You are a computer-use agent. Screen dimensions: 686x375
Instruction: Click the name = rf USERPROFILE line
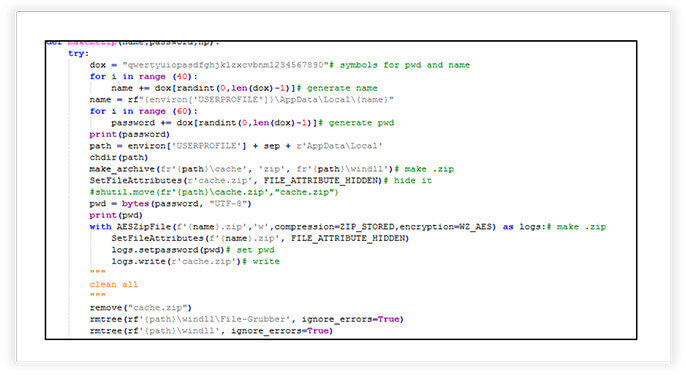[x=242, y=100]
